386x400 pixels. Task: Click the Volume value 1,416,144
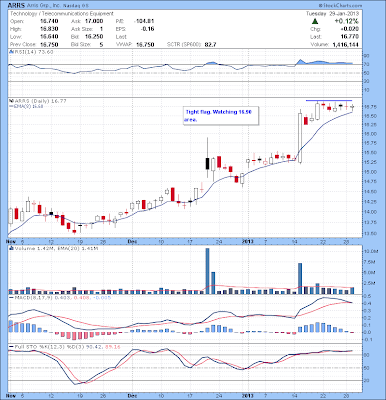coord(346,44)
